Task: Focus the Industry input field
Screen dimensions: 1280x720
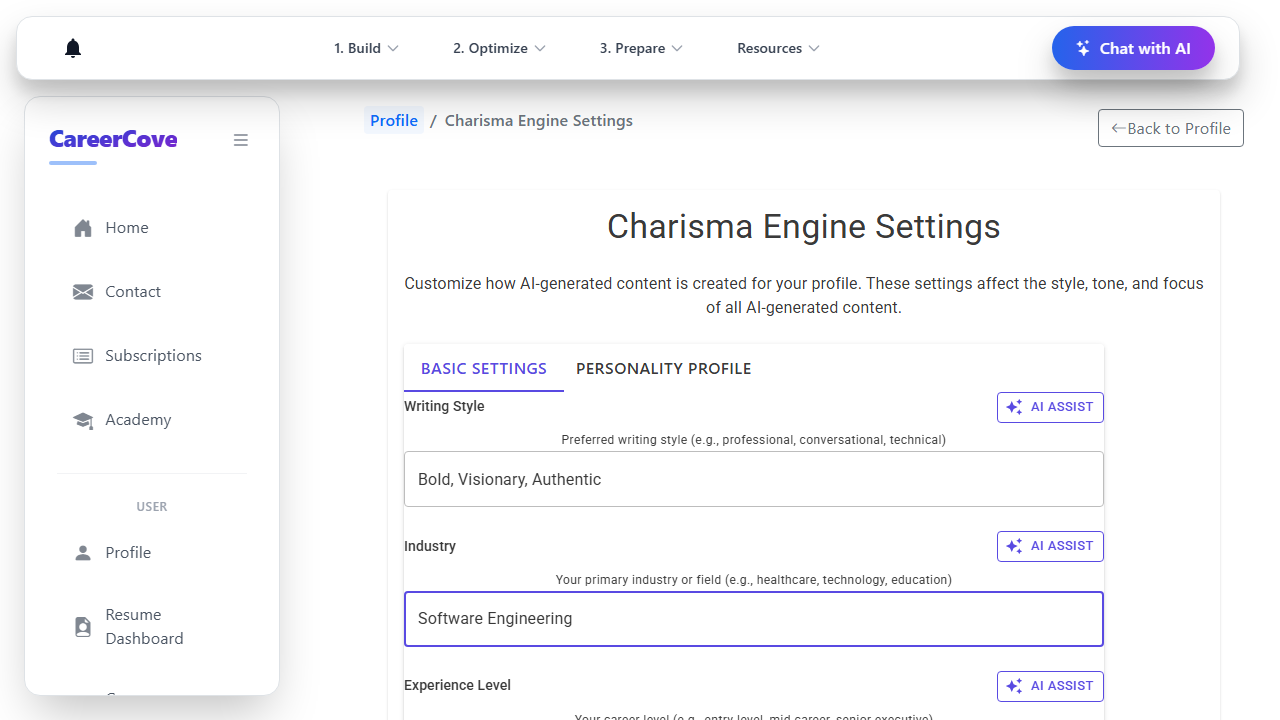Action: pos(754,619)
